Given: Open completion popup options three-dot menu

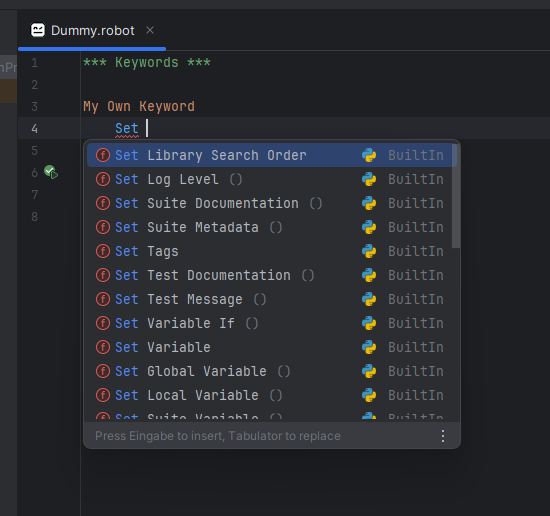Looking at the screenshot, I should (x=443, y=436).
